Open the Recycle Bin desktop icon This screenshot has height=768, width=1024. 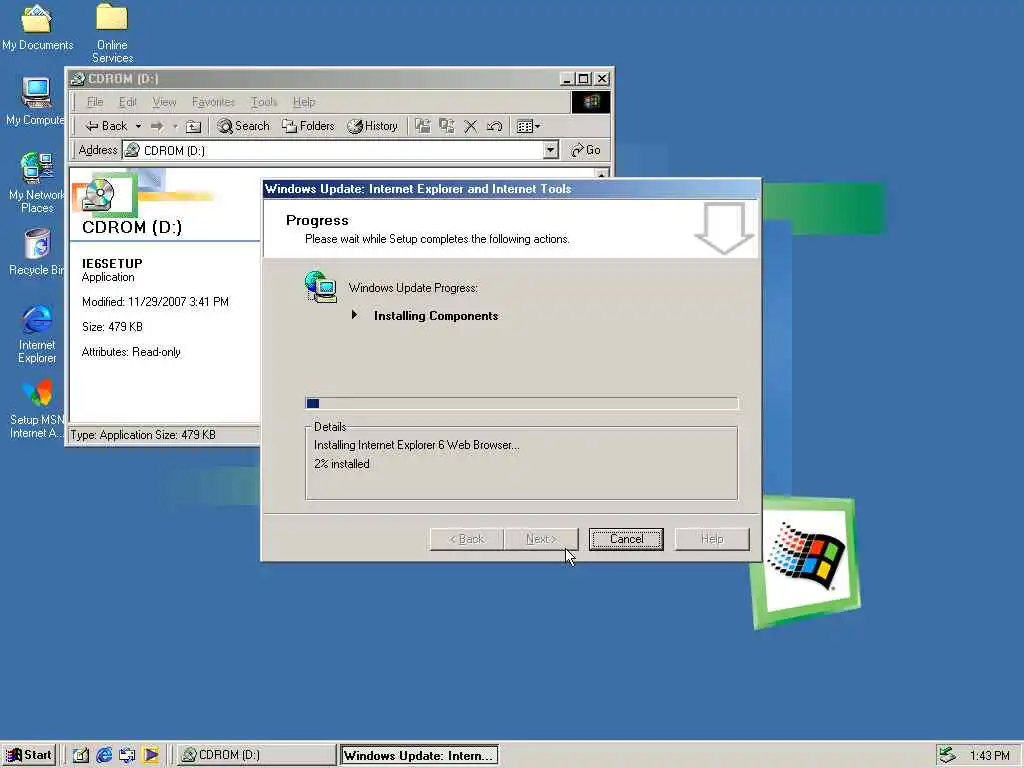pyautogui.click(x=37, y=252)
